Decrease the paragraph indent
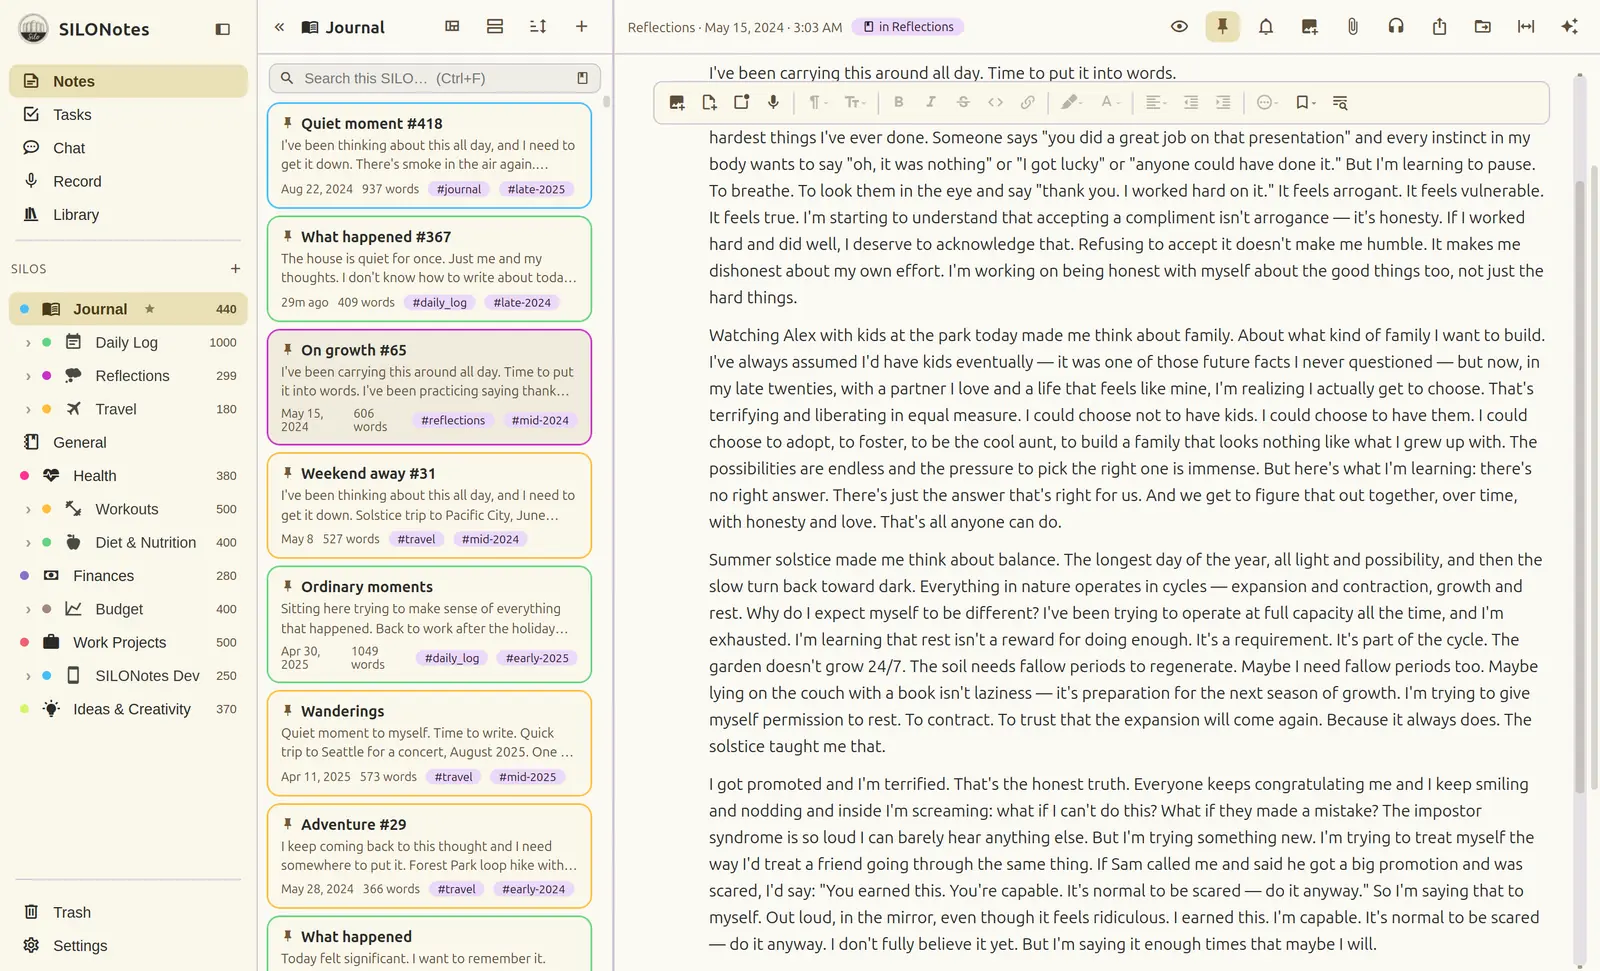This screenshot has height=971, width=1600. 1191,102
